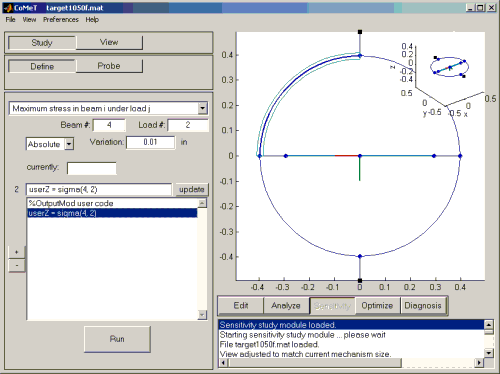Click the userZ expression edit field
500x374 pixels.
pos(99,189)
